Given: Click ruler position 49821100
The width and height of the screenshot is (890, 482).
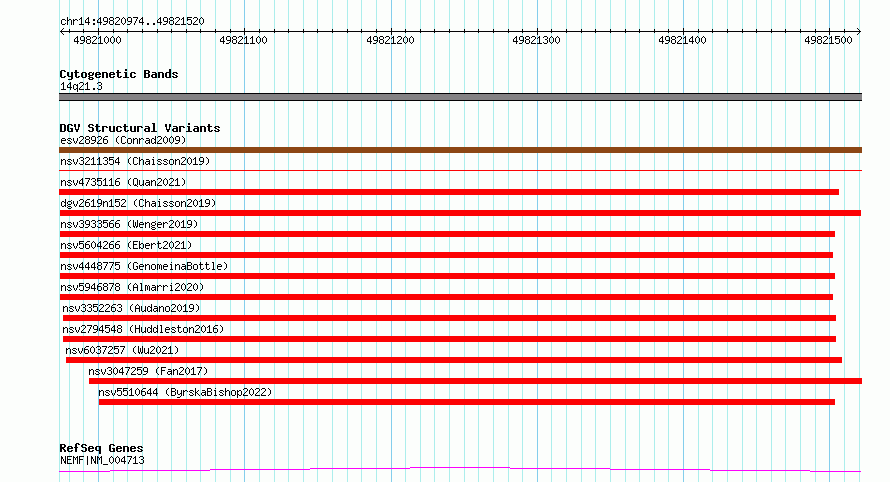Looking at the screenshot, I should pos(243,40).
